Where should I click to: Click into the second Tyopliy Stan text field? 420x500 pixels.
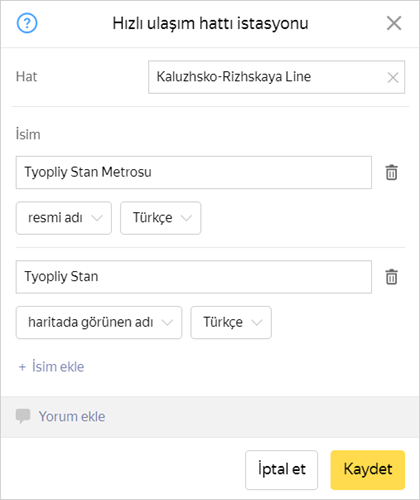[x=194, y=277]
